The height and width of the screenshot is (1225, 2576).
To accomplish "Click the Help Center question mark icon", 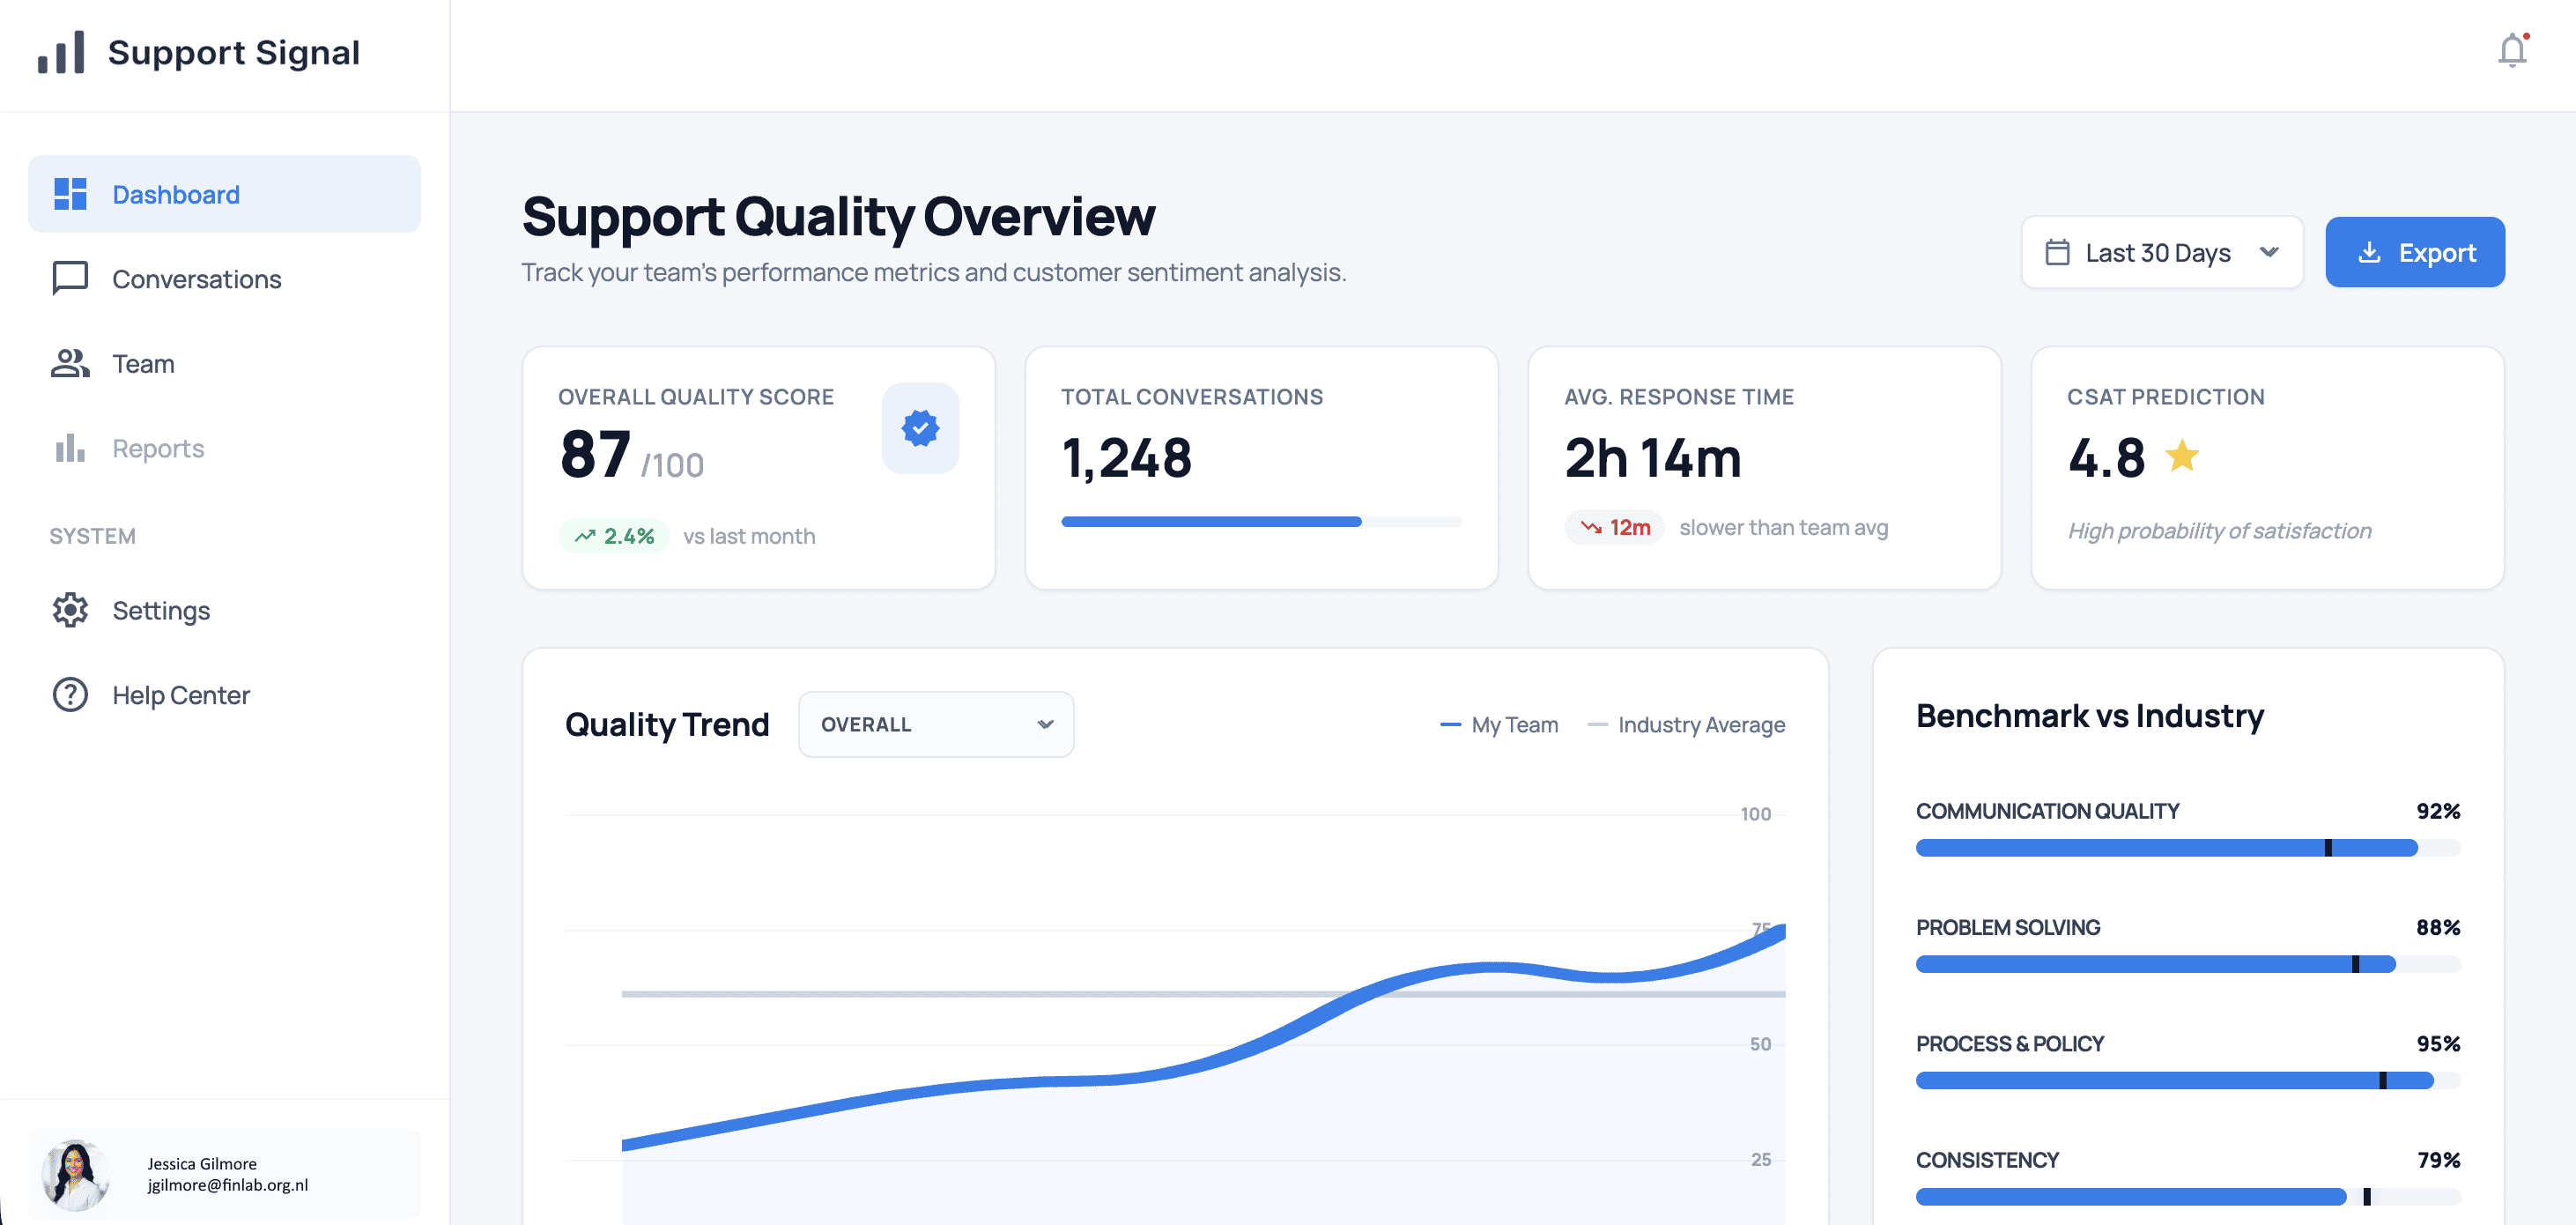I will pyautogui.click(x=70, y=694).
